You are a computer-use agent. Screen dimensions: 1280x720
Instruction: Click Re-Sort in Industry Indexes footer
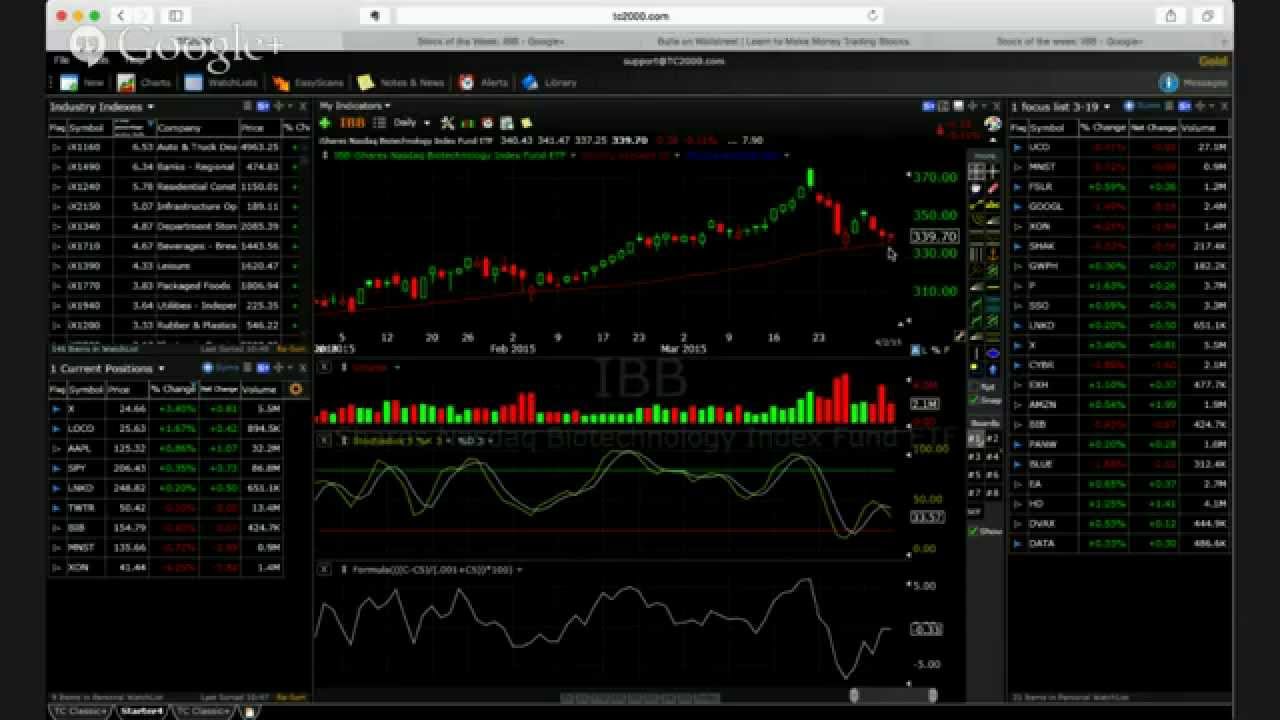pyautogui.click(x=291, y=349)
